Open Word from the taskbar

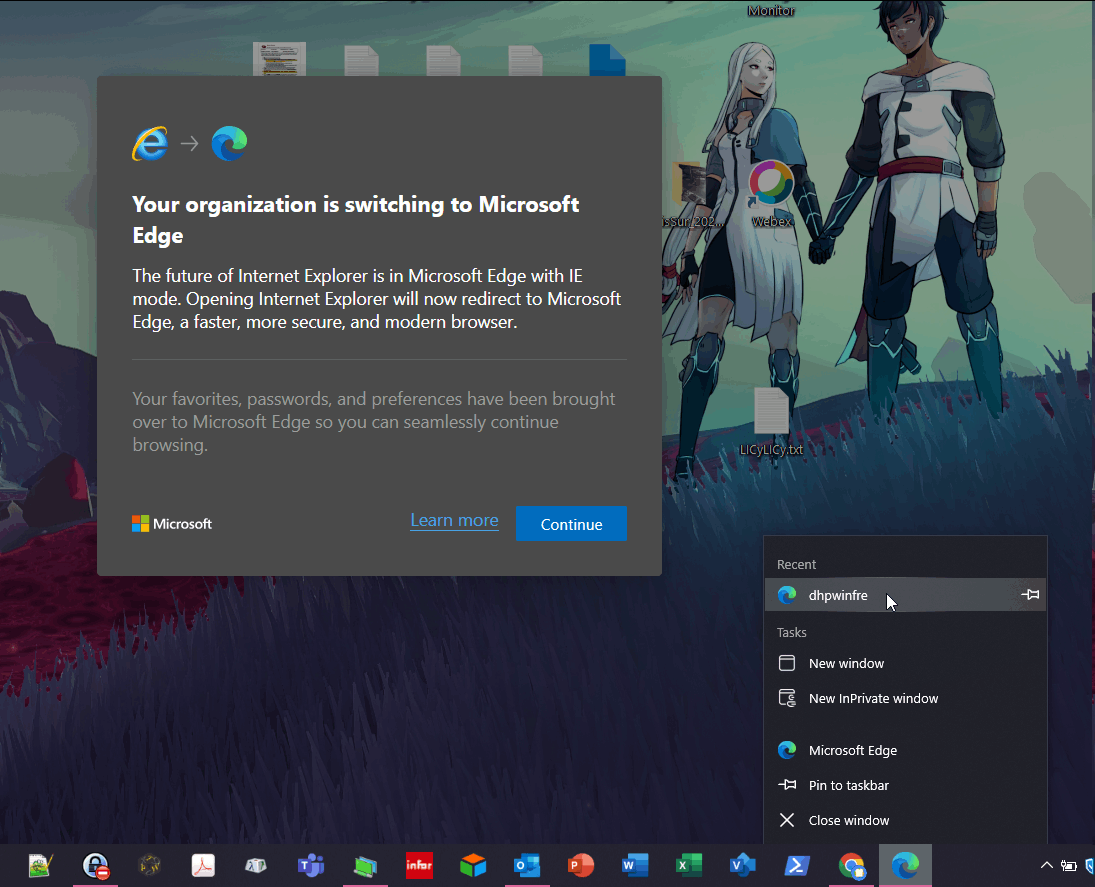click(x=635, y=866)
